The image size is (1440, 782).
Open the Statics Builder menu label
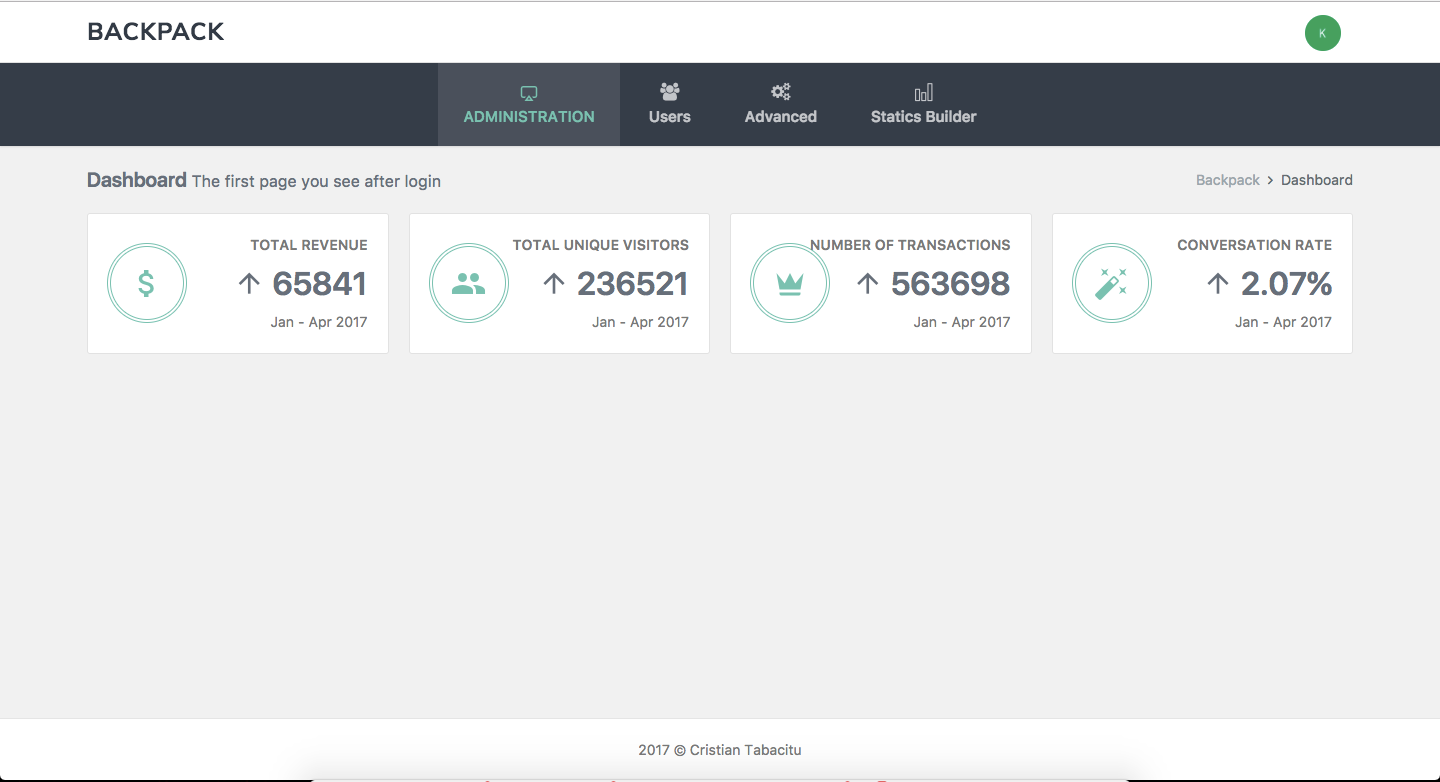pos(924,117)
